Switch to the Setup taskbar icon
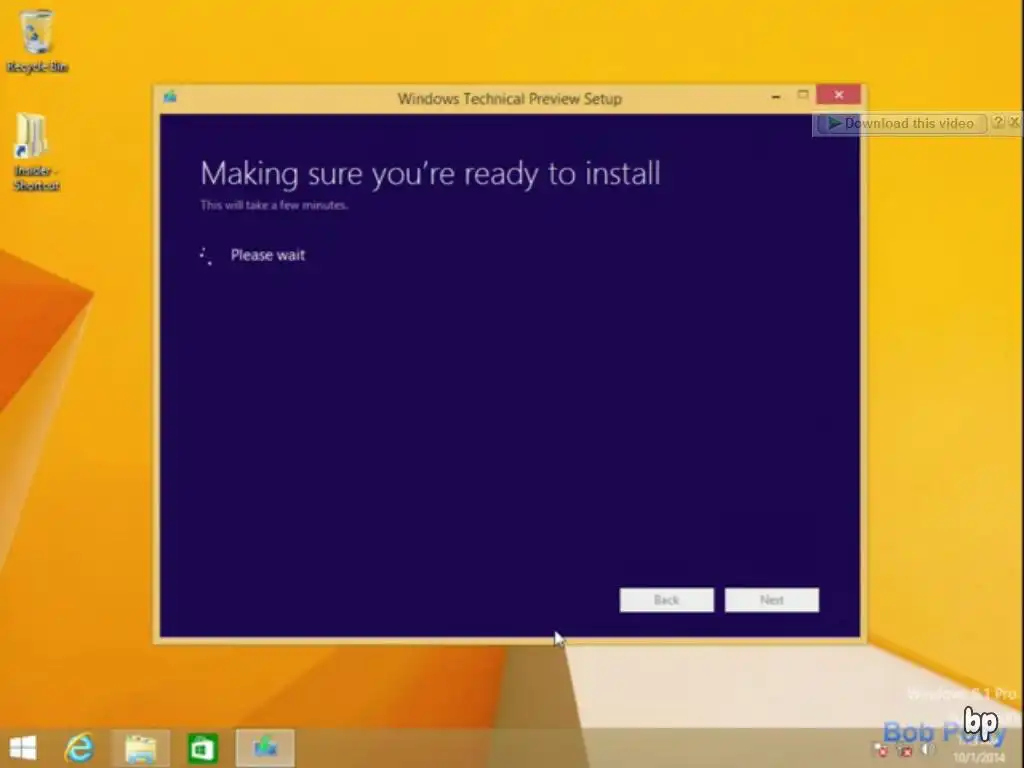This screenshot has width=1024, height=768. 264,748
